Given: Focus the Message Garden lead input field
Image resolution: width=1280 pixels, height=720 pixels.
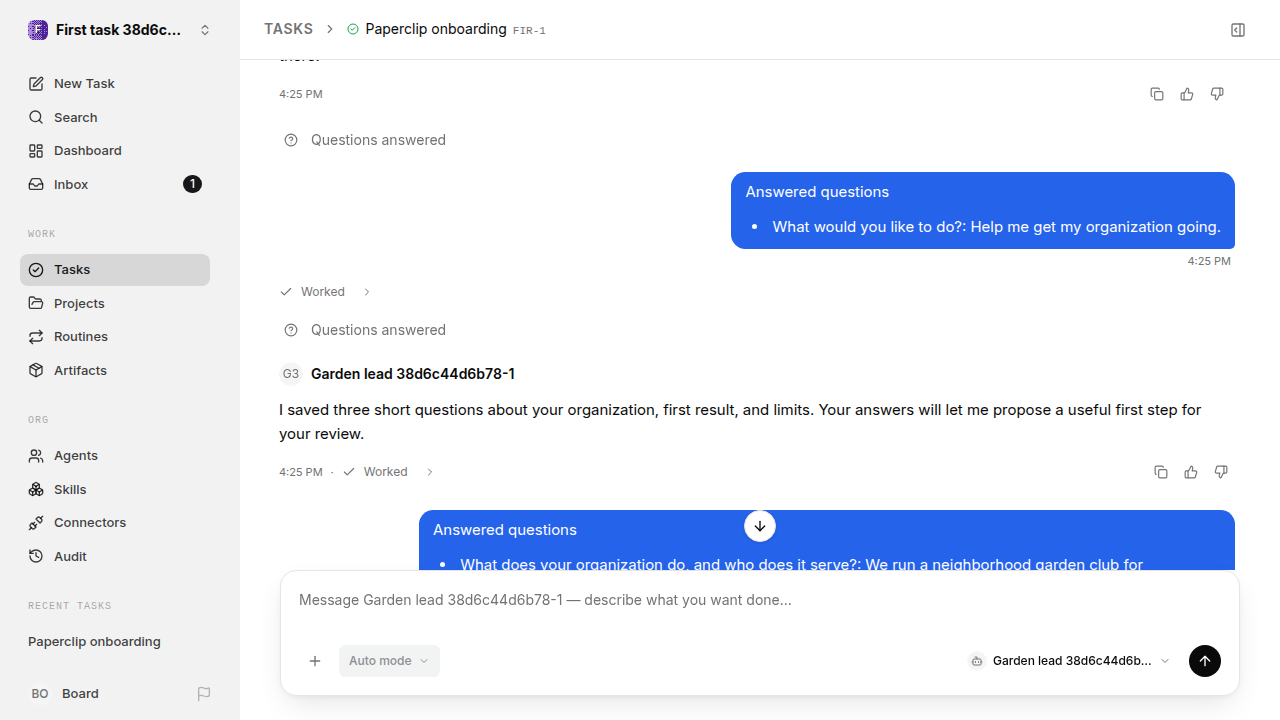Looking at the screenshot, I should pos(760,601).
